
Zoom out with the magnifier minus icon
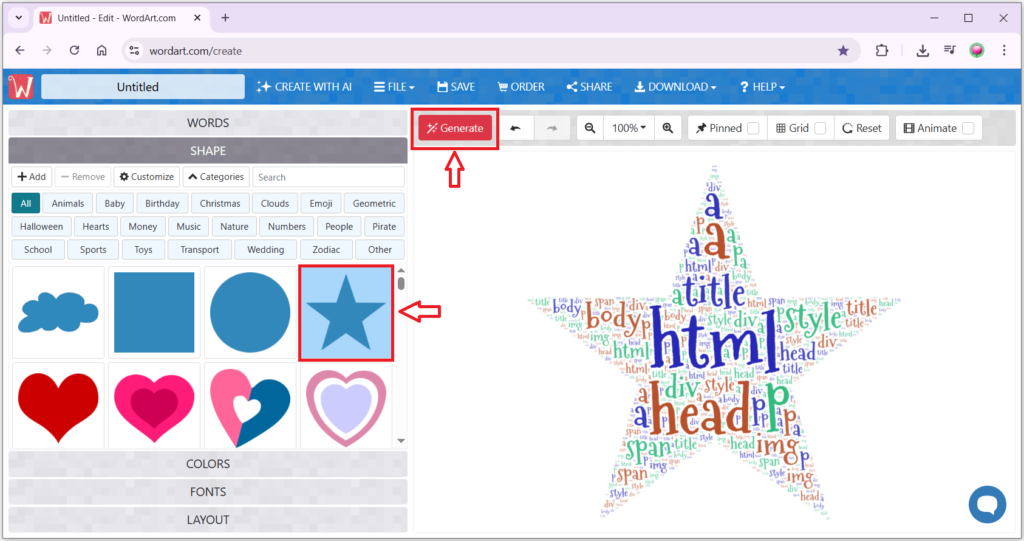590,128
